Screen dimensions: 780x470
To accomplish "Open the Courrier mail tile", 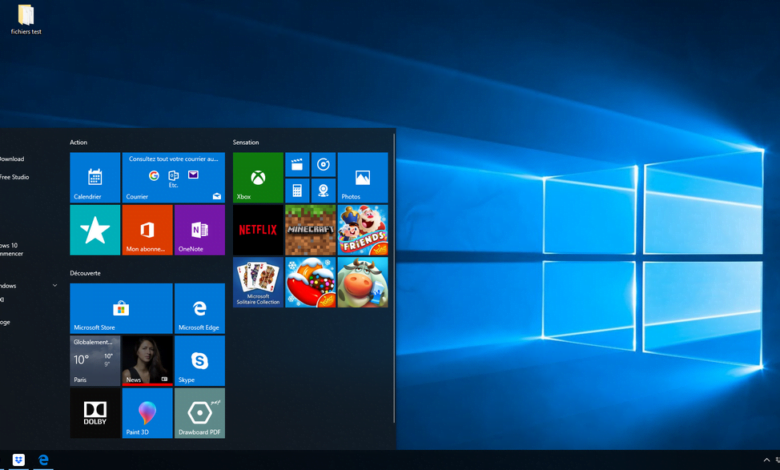I will (x=174, y=178).
